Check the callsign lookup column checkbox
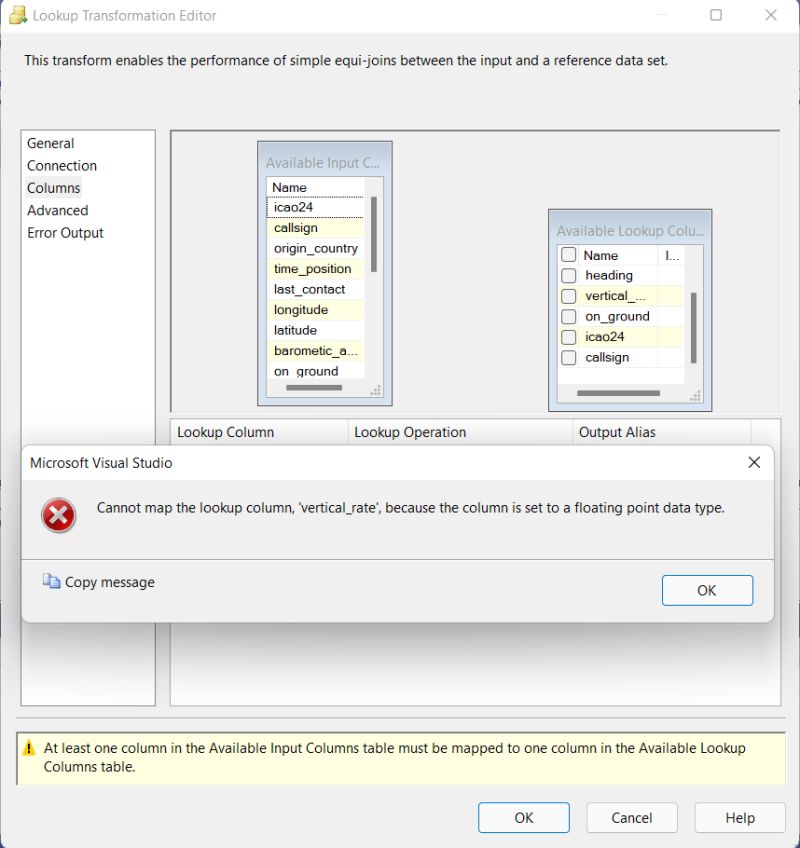 (569, 357)
